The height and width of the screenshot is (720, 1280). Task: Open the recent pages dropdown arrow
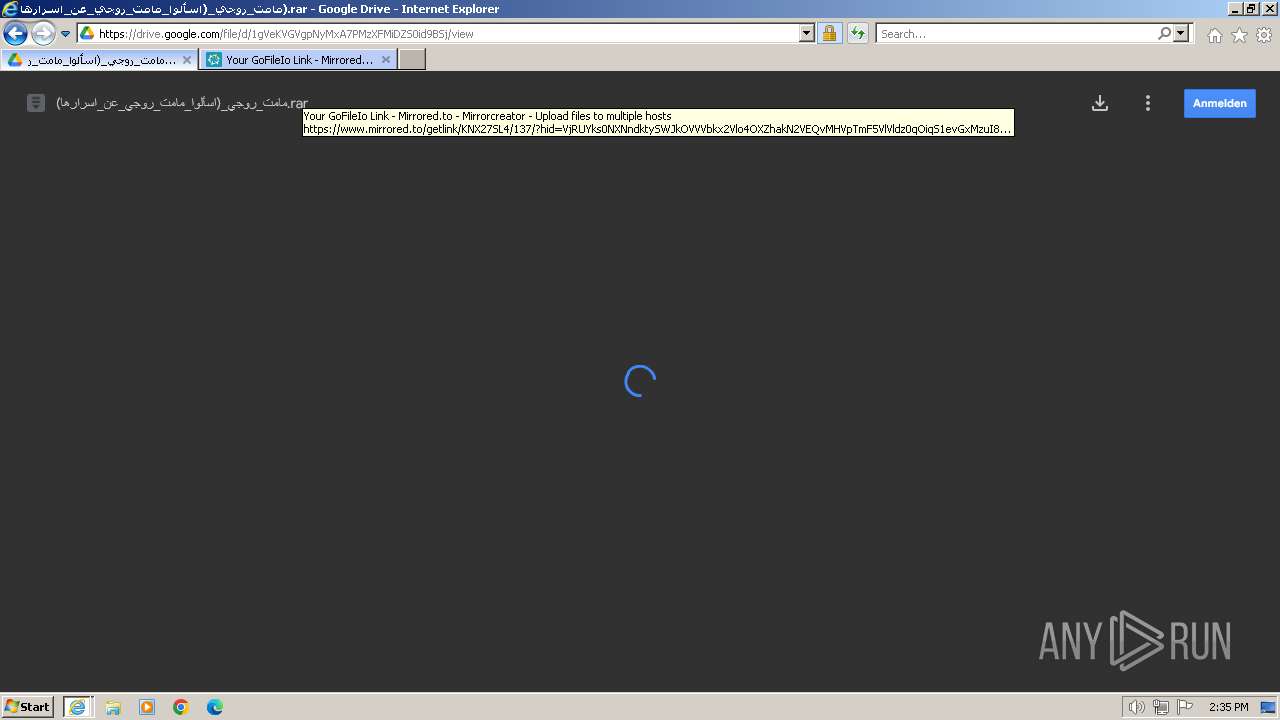[x=66, y=34]
